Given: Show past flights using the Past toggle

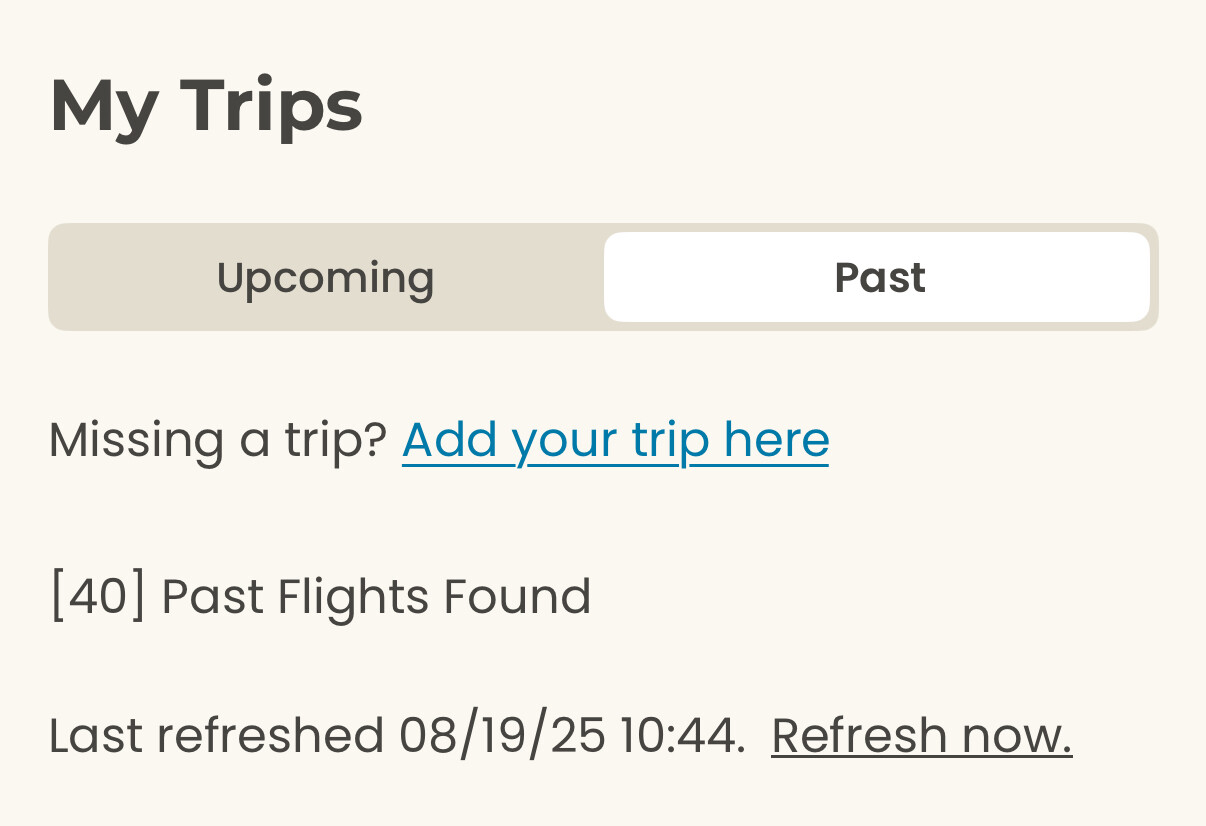Looking at the screenshot, I should pyautogui.click(x=878, y=278).
